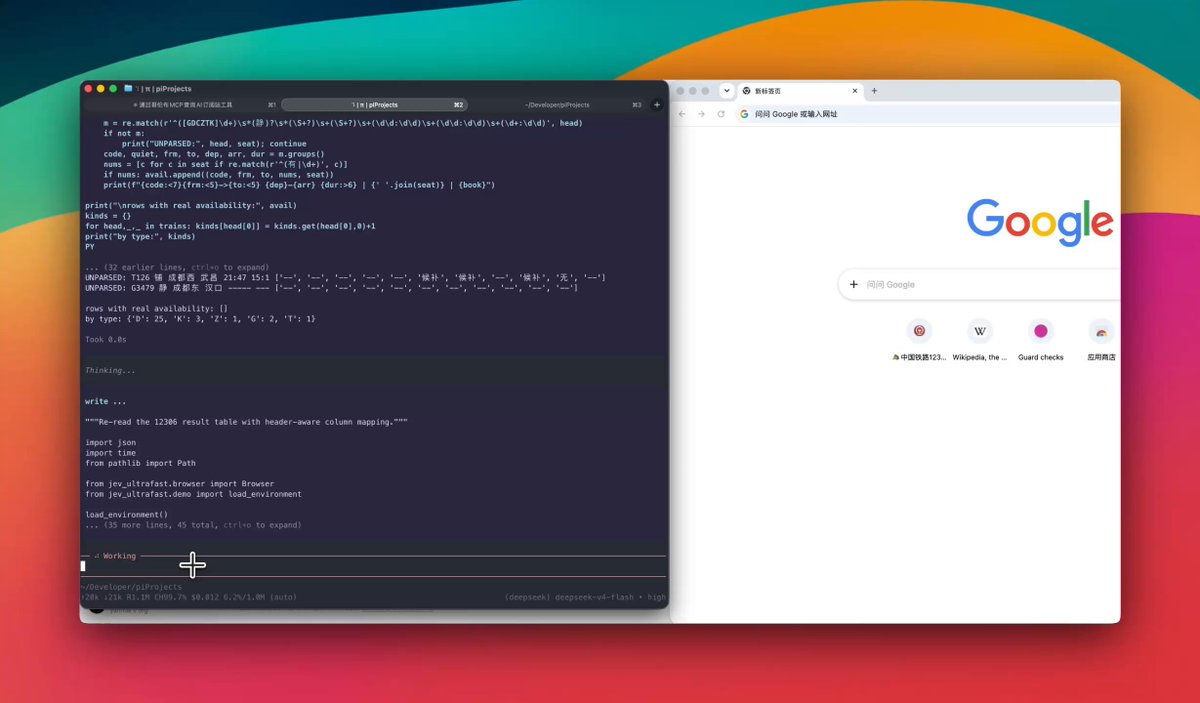The image size is (1200, 703).
Task: Click the Google G icon in Chrome's address bar
Action: click(744, 114)
